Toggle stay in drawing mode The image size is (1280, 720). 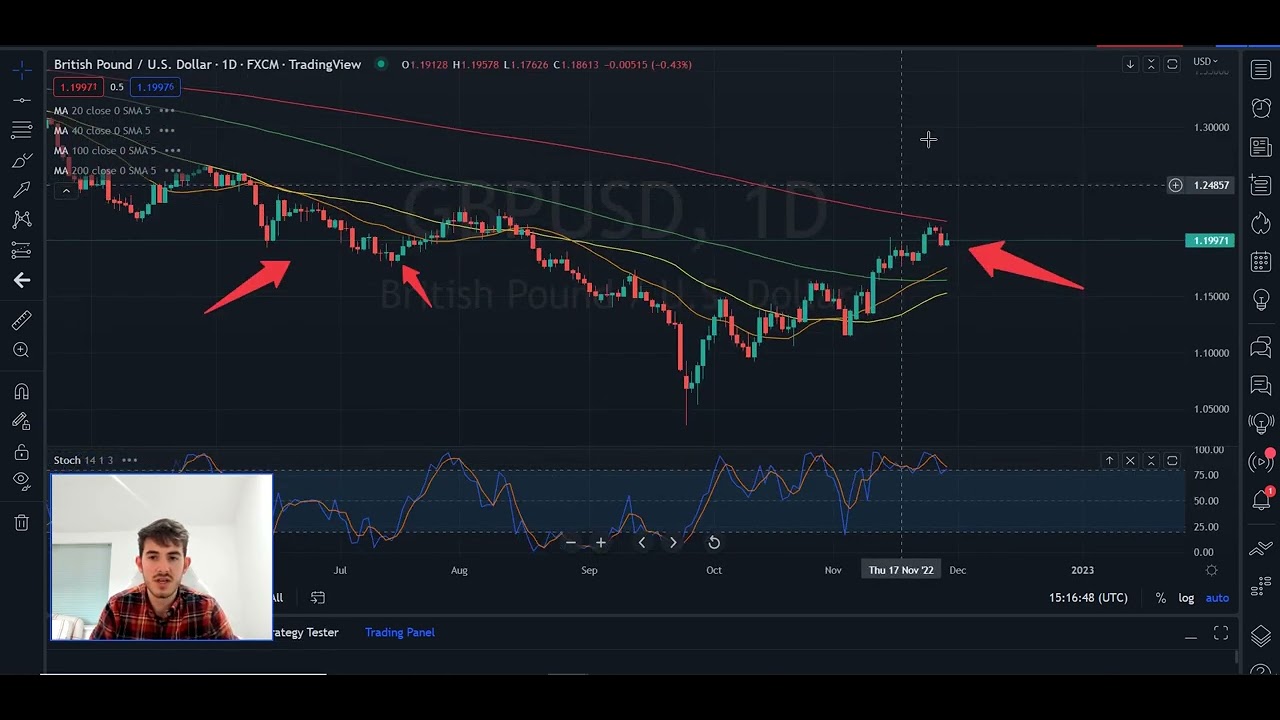[x=21, y=422]
